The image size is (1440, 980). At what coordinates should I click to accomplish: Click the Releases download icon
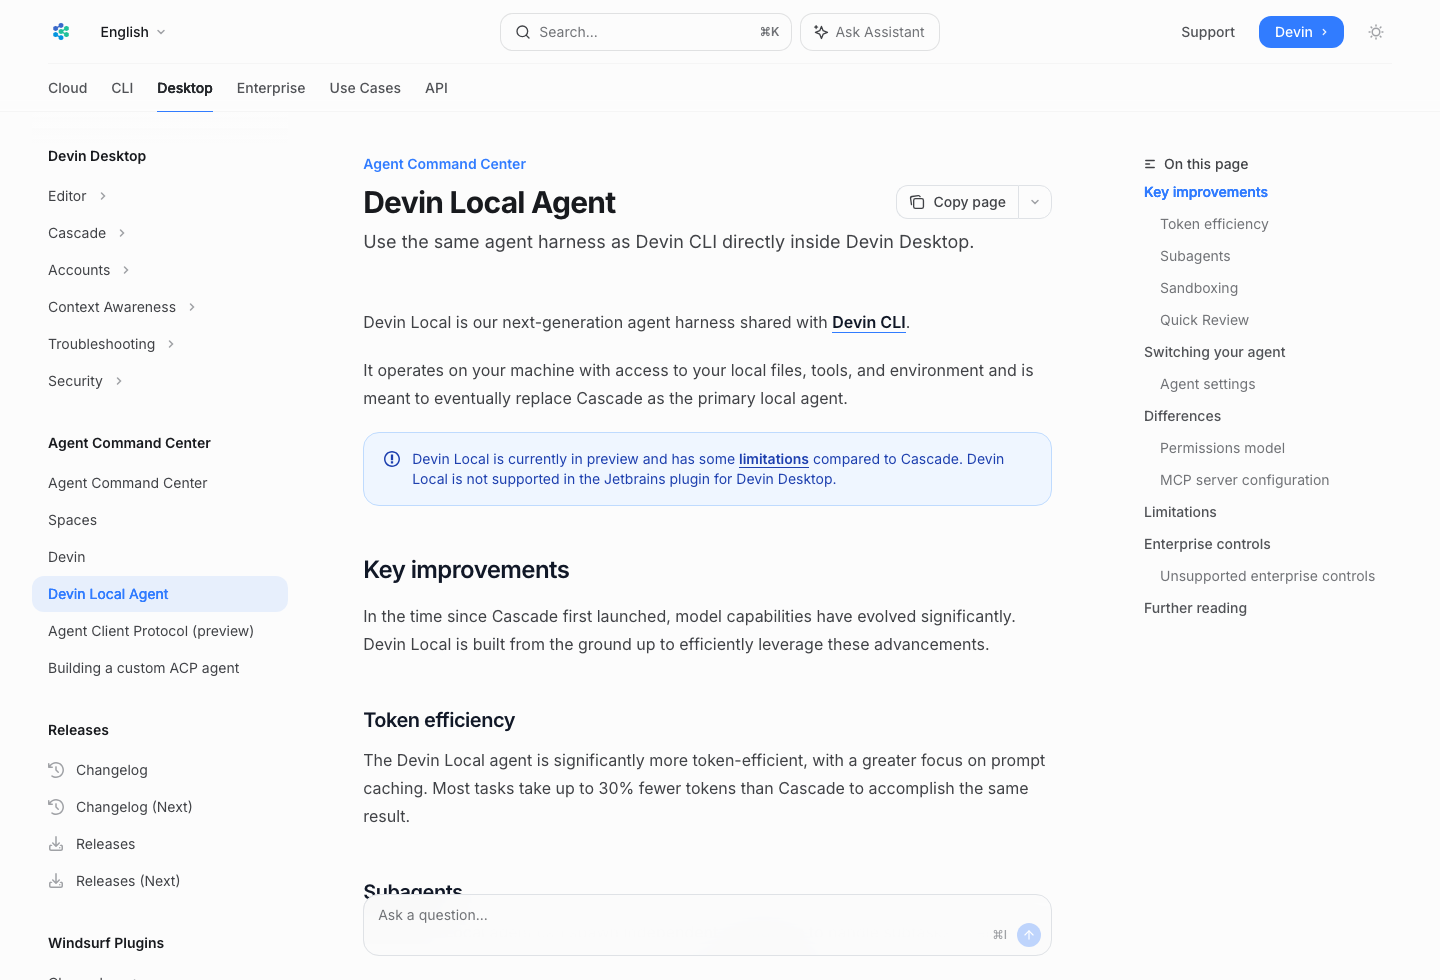[x=56, y=844]
